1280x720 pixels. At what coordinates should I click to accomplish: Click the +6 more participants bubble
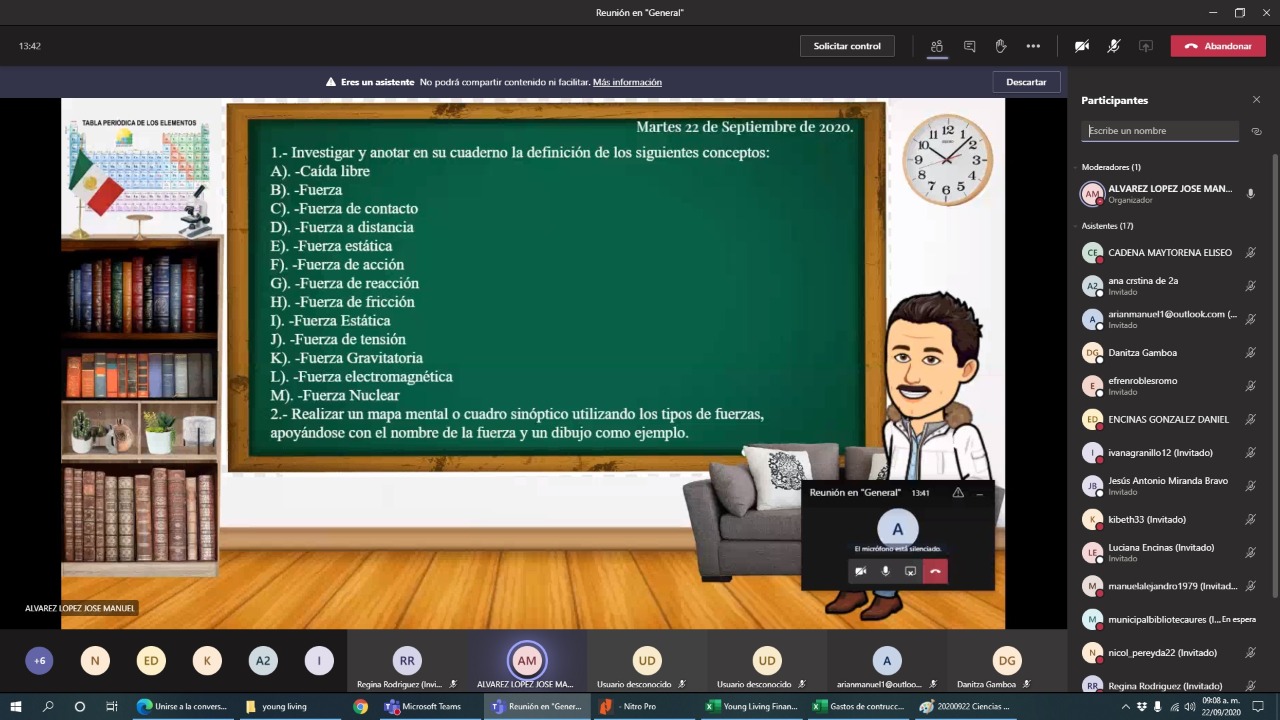coord(39,661)
